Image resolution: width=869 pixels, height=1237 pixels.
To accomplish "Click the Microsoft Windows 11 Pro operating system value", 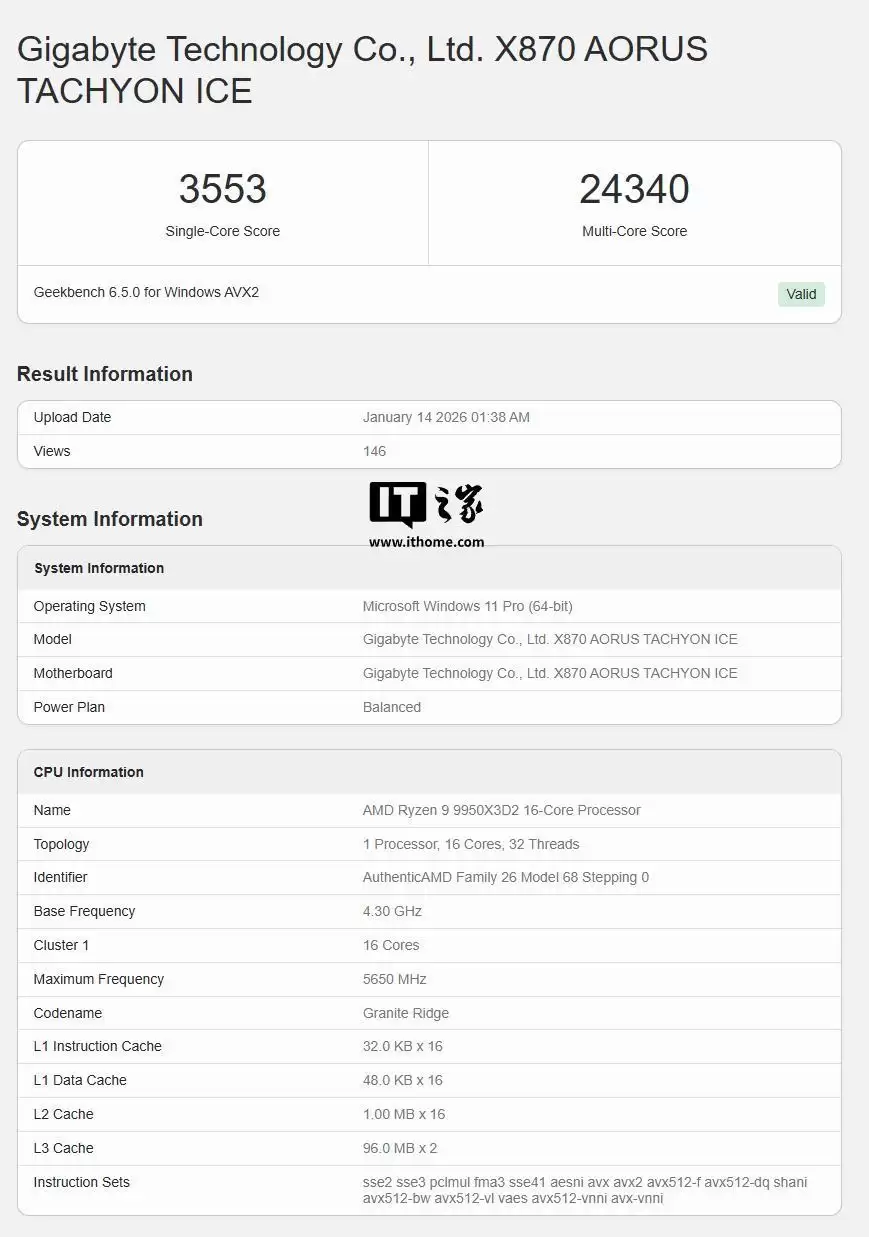I will click(x=467, y=606).
